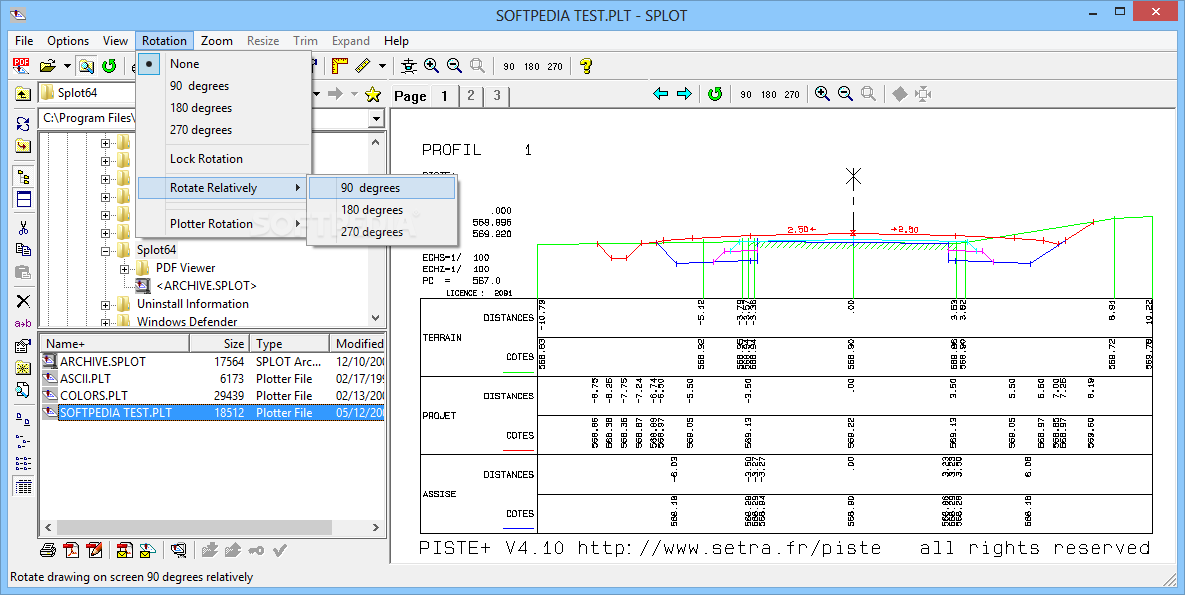Sort file list by Size column header
The width and height of the screenshot is (1185, 595).
tap(220, 344)
